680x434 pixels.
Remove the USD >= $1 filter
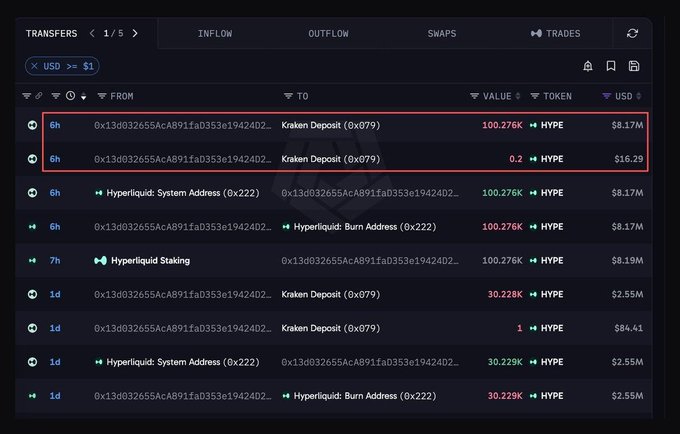pos(35,66)
